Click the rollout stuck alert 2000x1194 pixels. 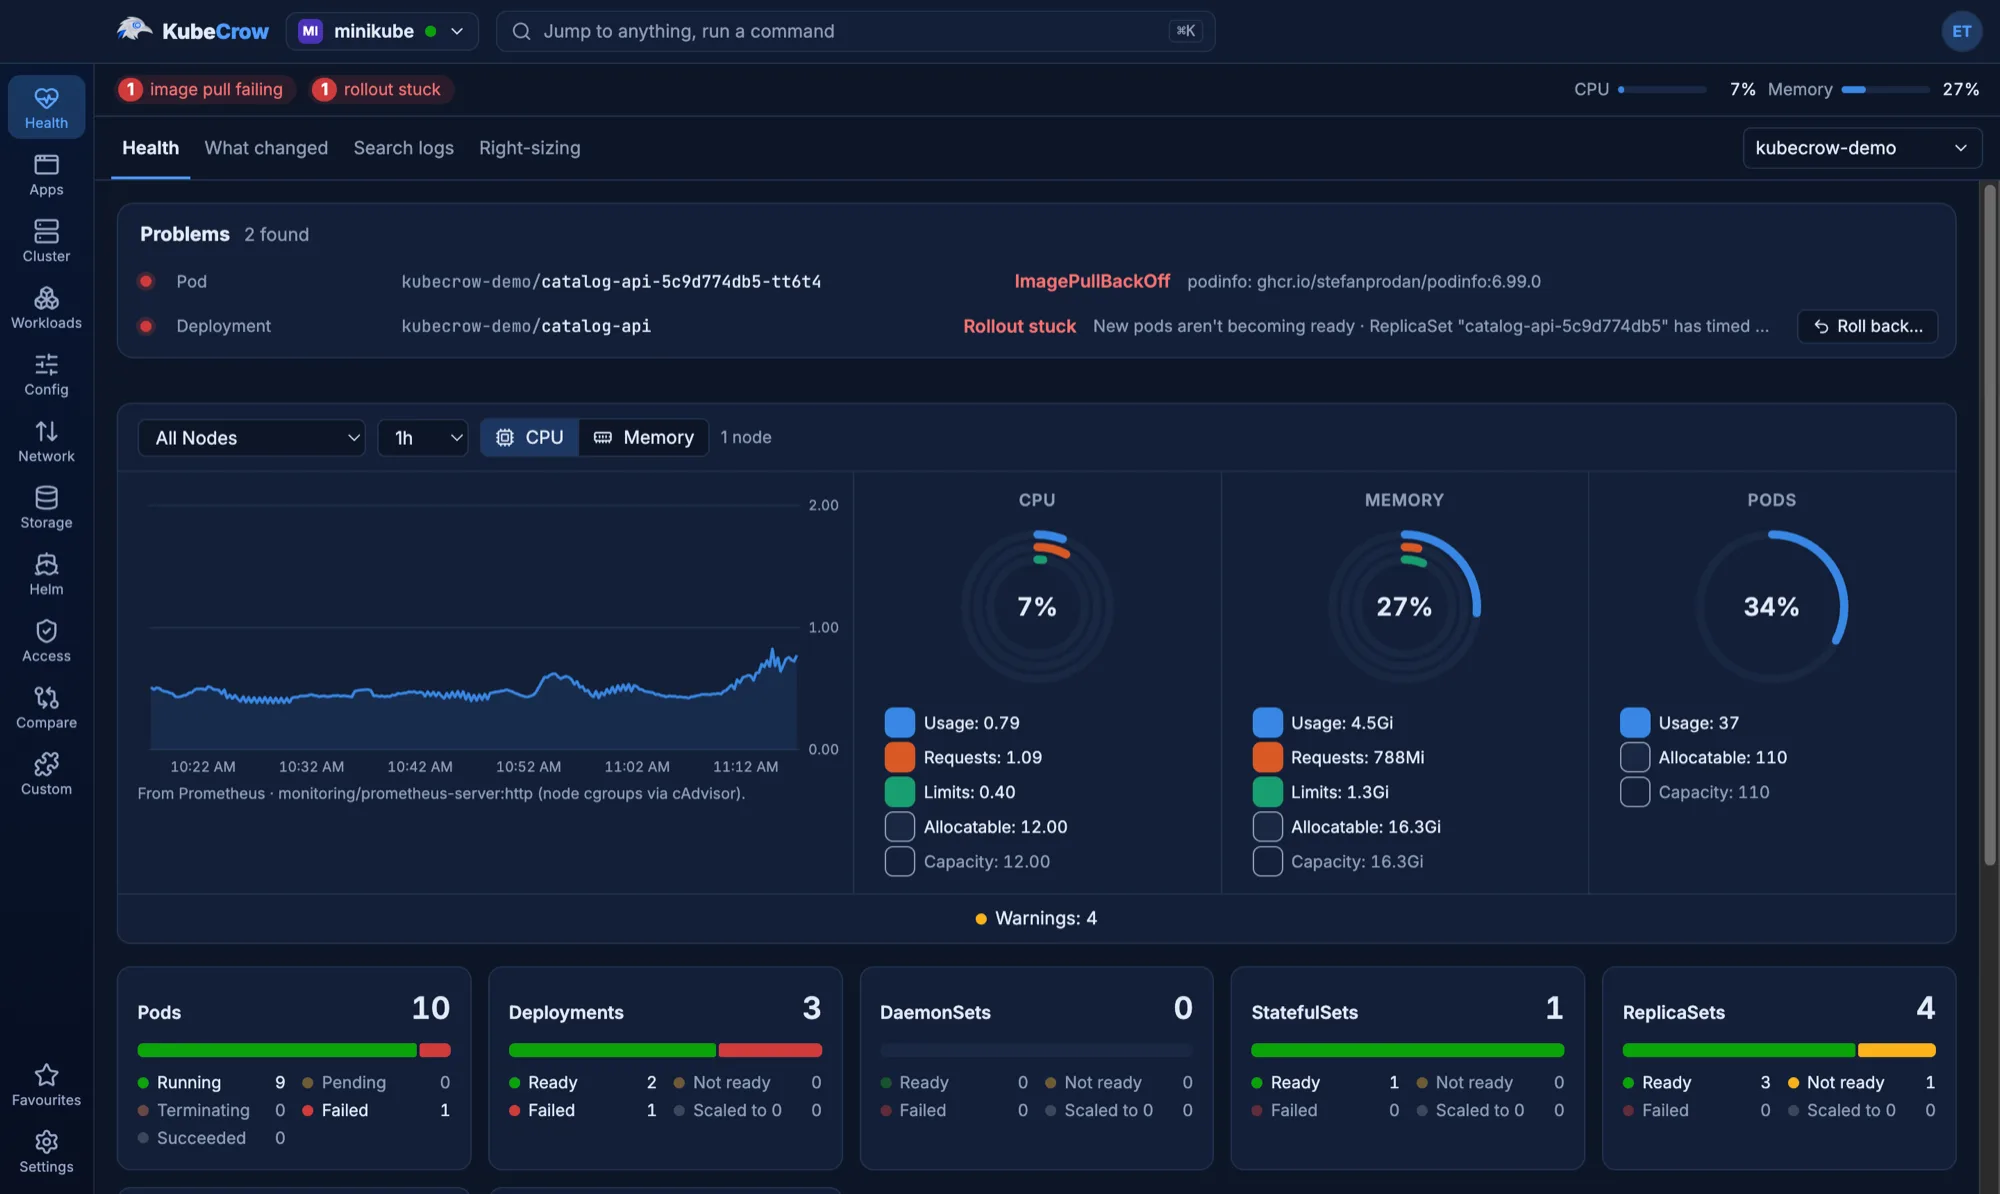coord(381,89)
